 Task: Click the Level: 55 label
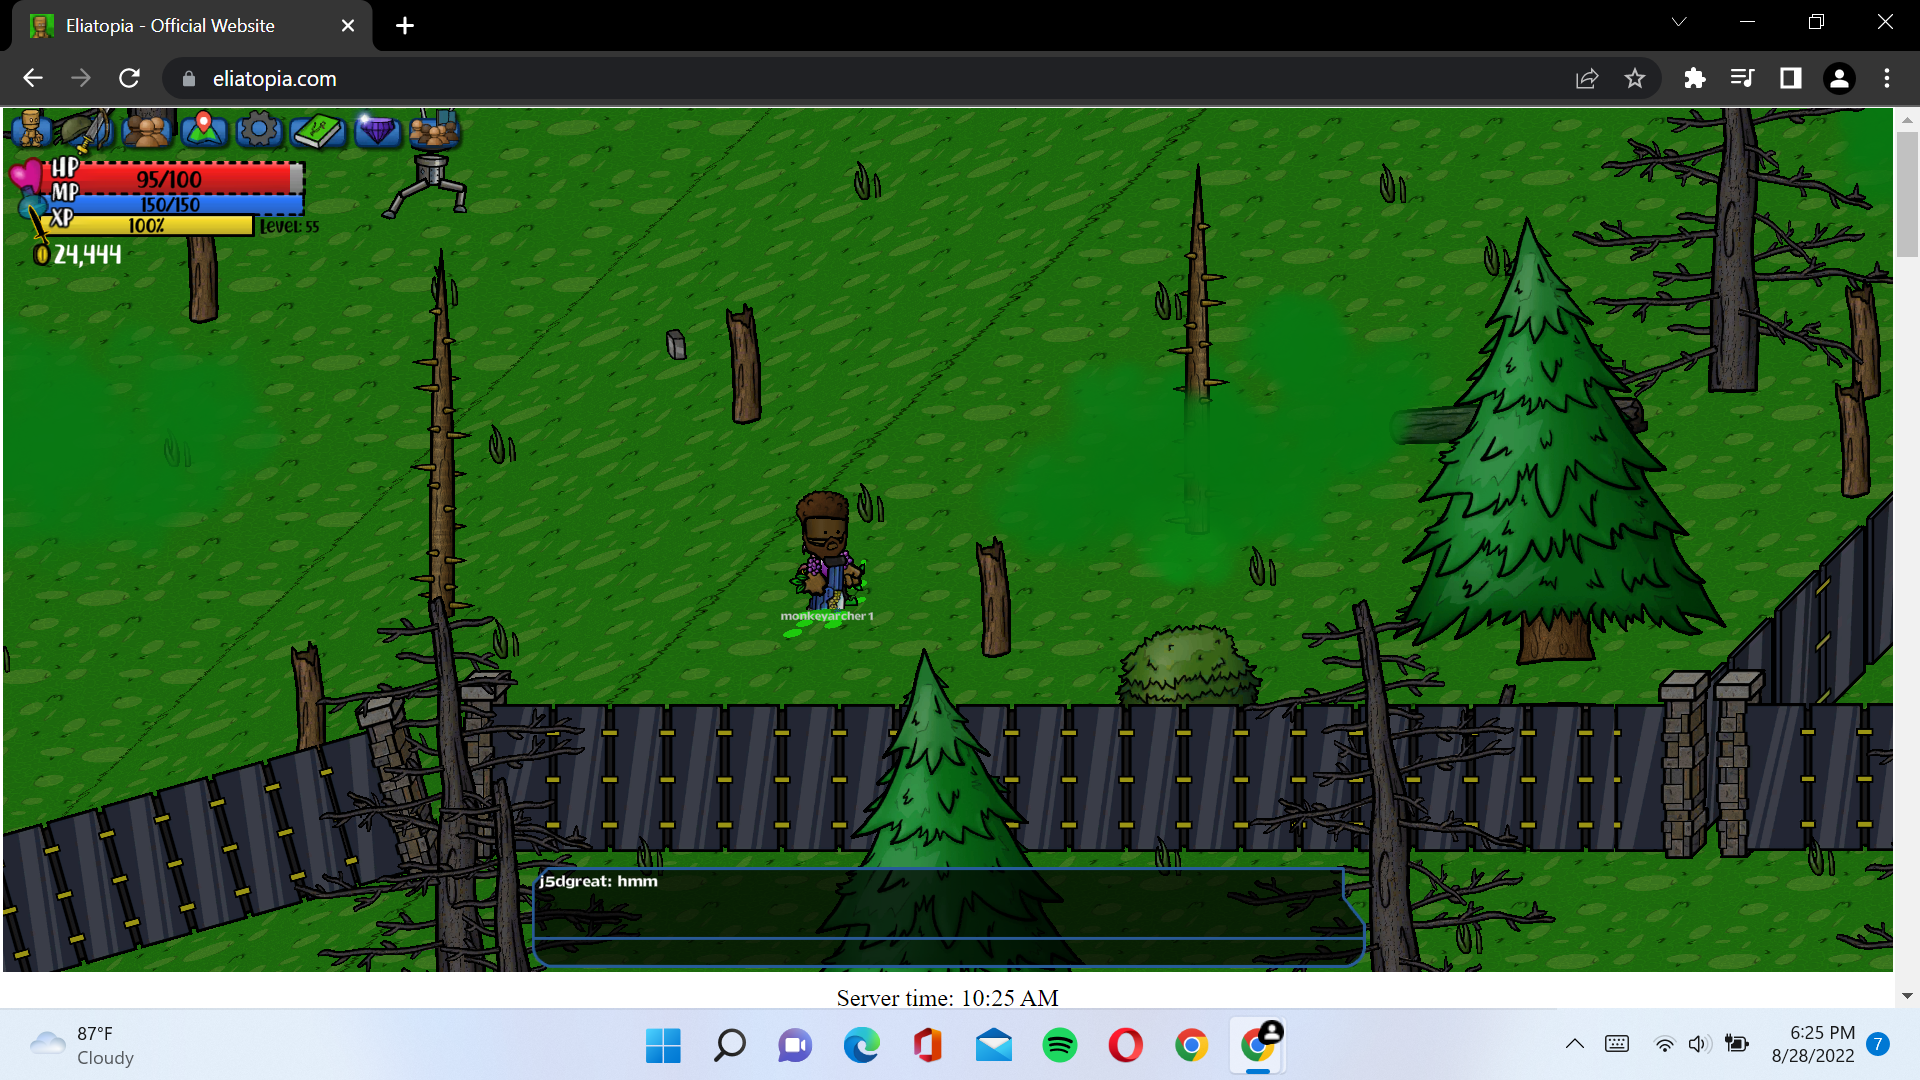click(289, 227)
